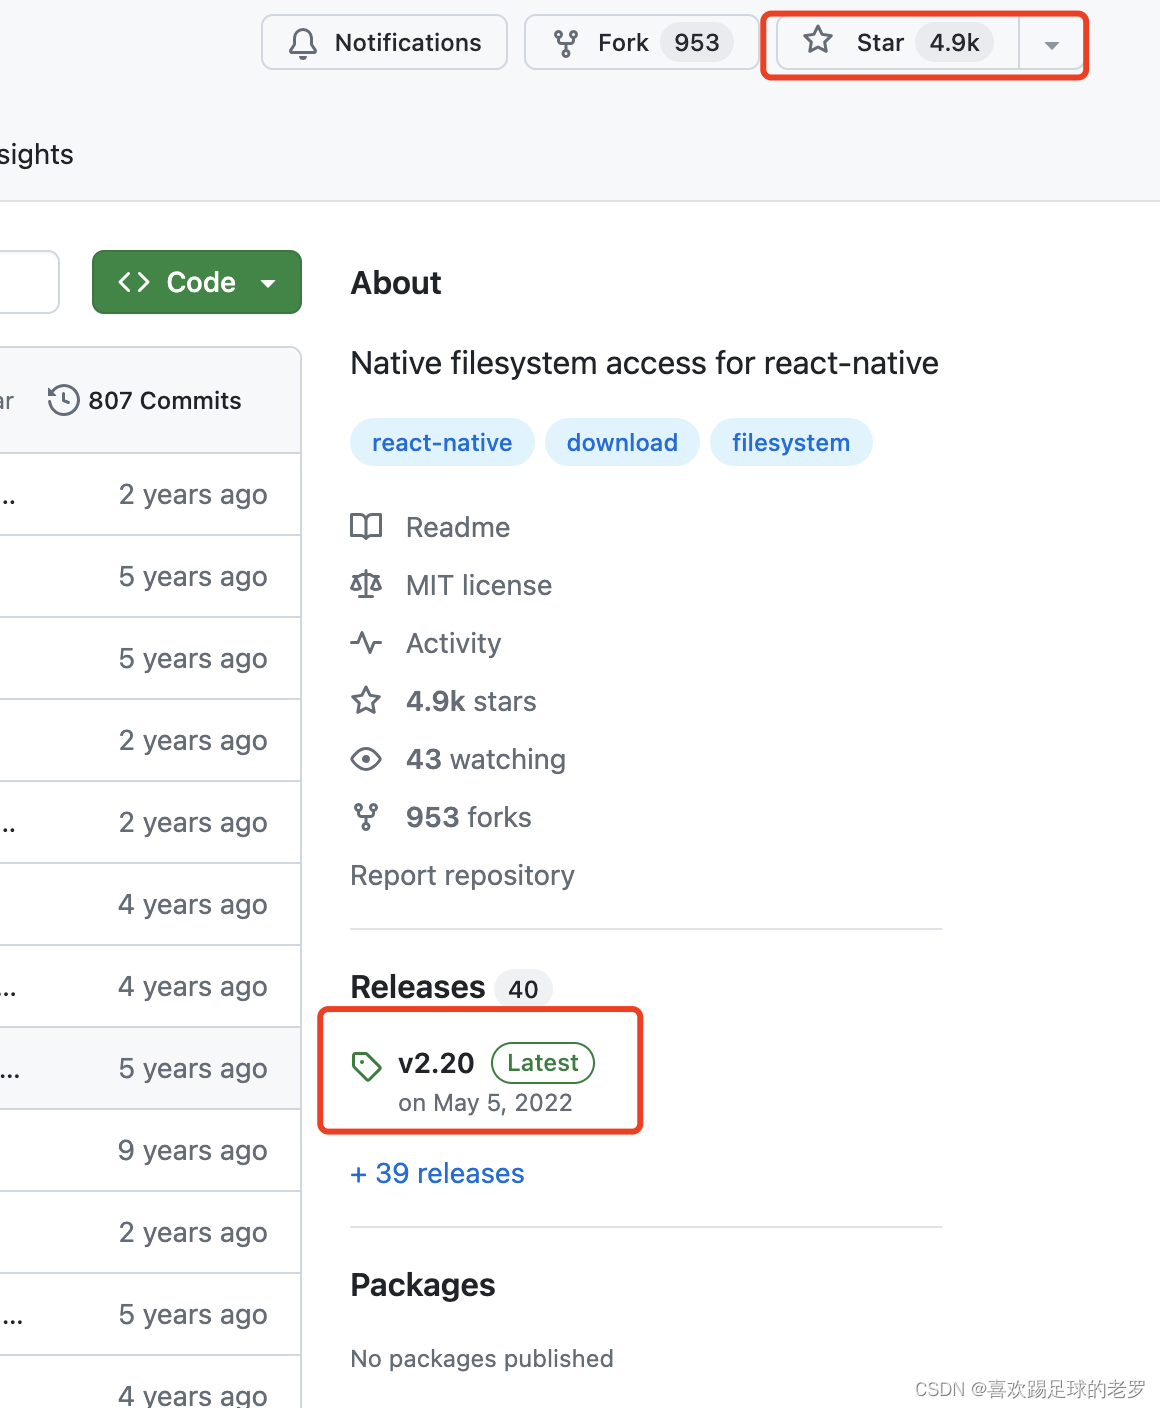Click the fork count 953 badge
1160x1408 pixels.
[697, 43]
